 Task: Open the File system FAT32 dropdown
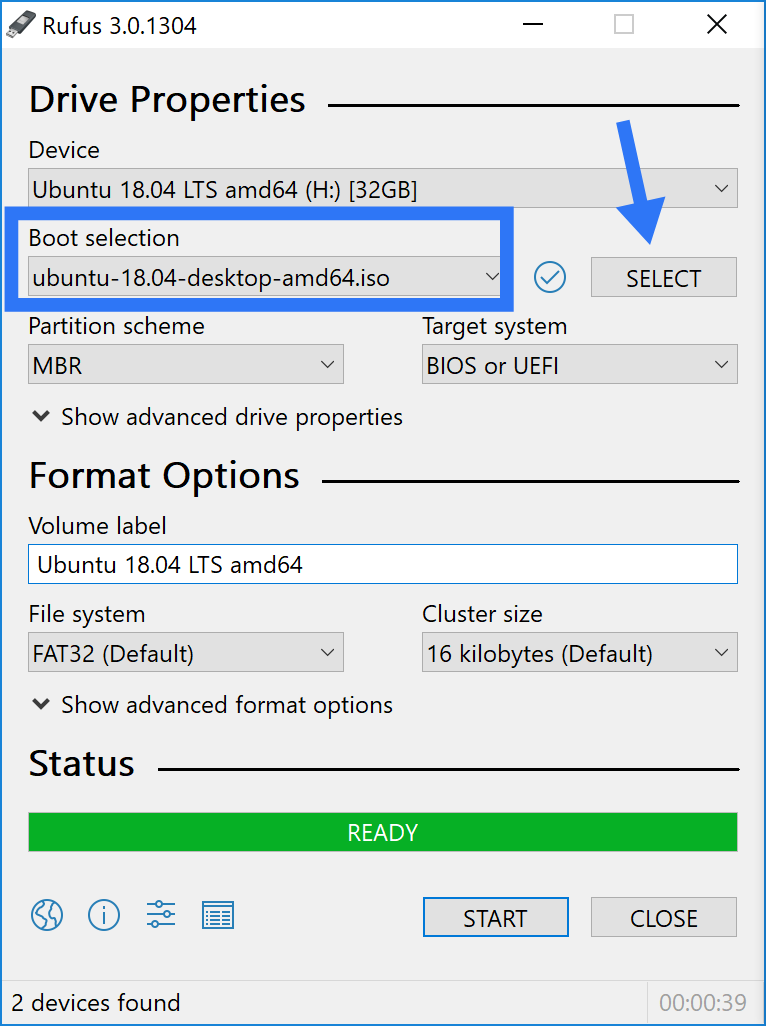pos(186,652)
